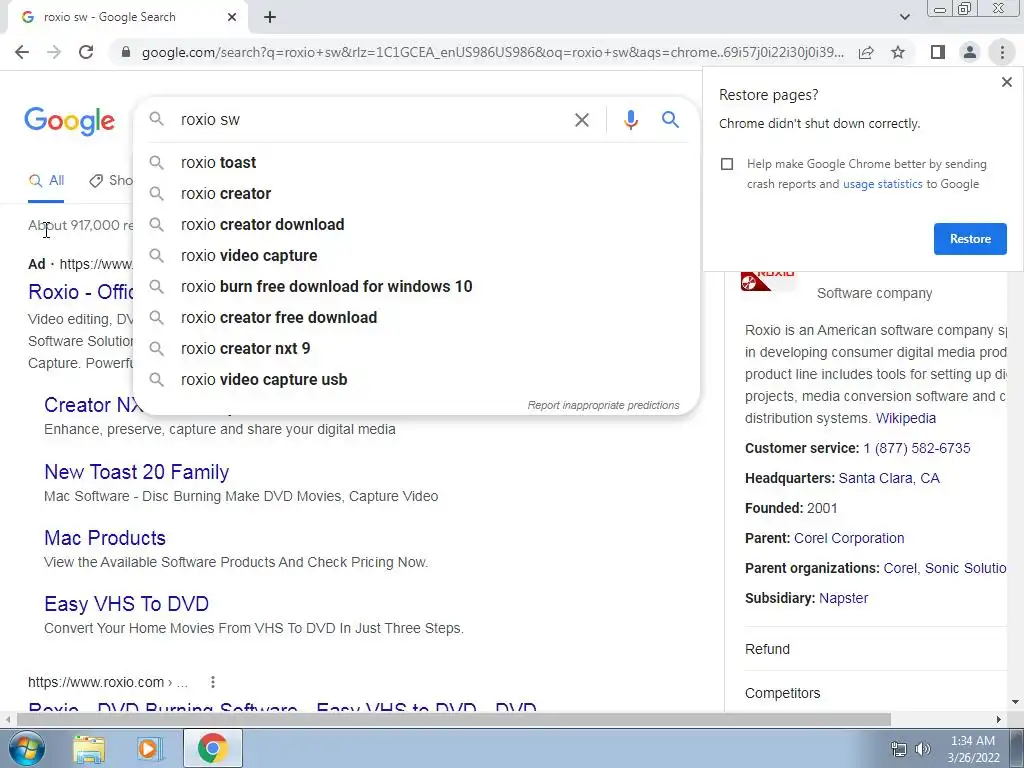Select roxio burn free download for windows 10
The image size is (1024, 768).
[417, 287]
